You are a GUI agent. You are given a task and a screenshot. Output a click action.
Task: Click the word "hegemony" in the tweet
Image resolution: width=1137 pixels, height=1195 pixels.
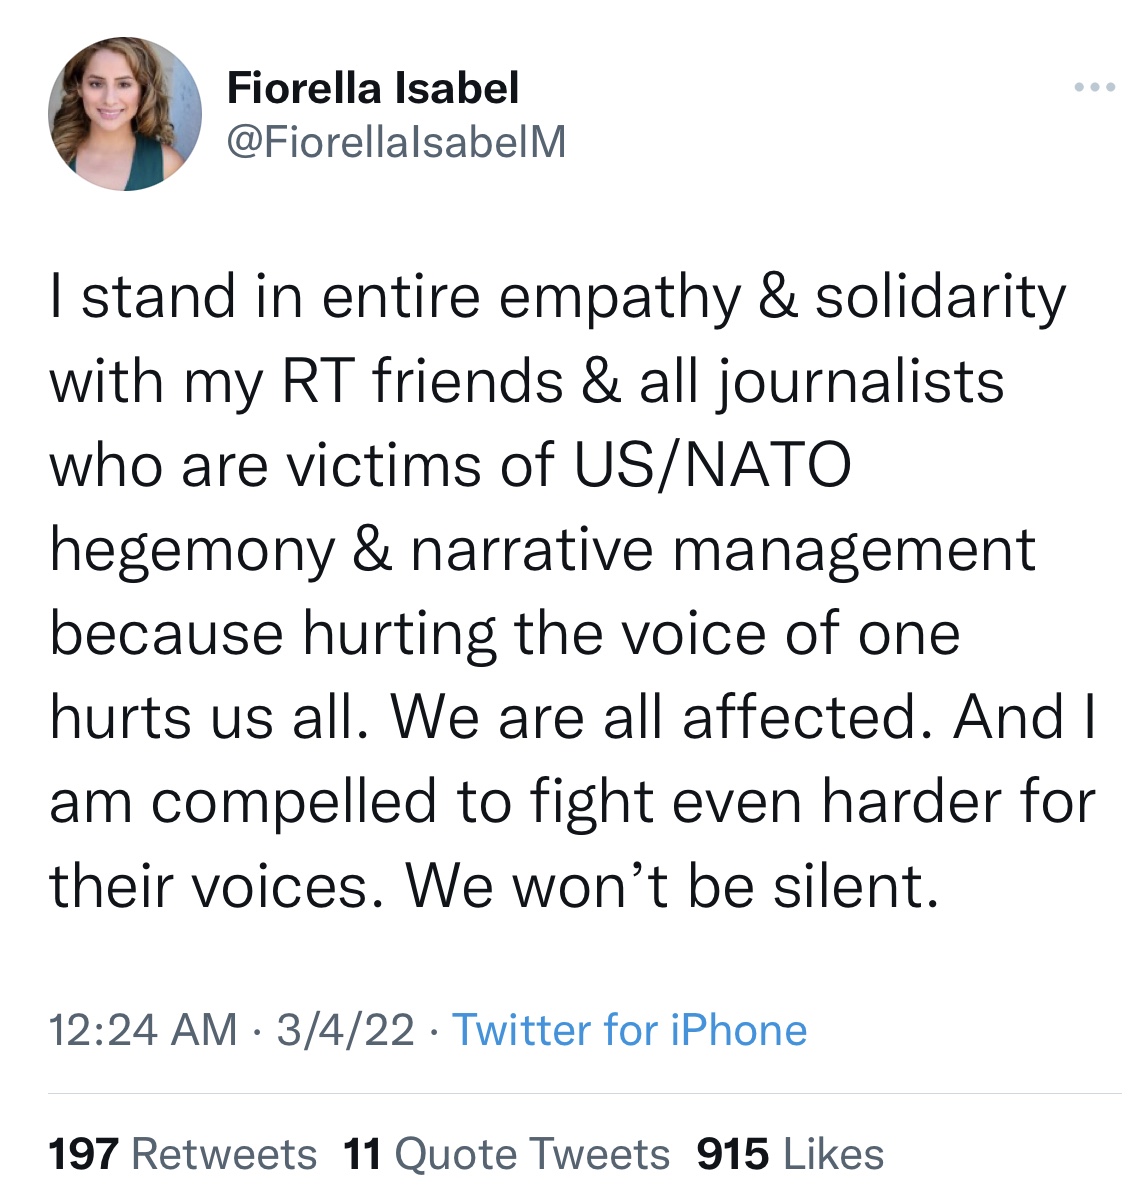pyautogui.click(x=192, y=552)
